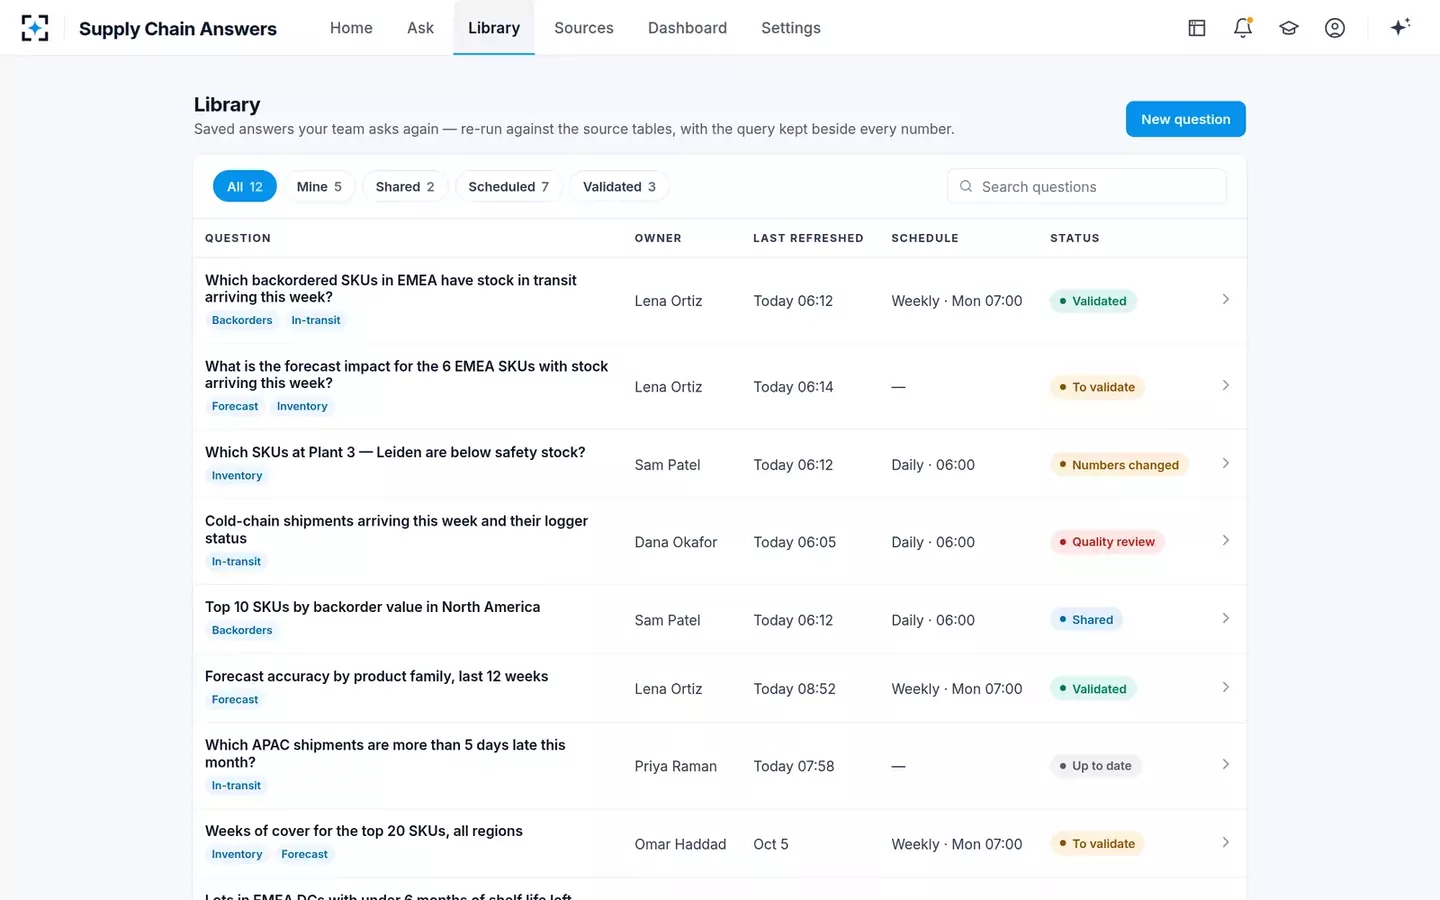Open the Sources tab
1440x900 pixels.
(584, 28)
